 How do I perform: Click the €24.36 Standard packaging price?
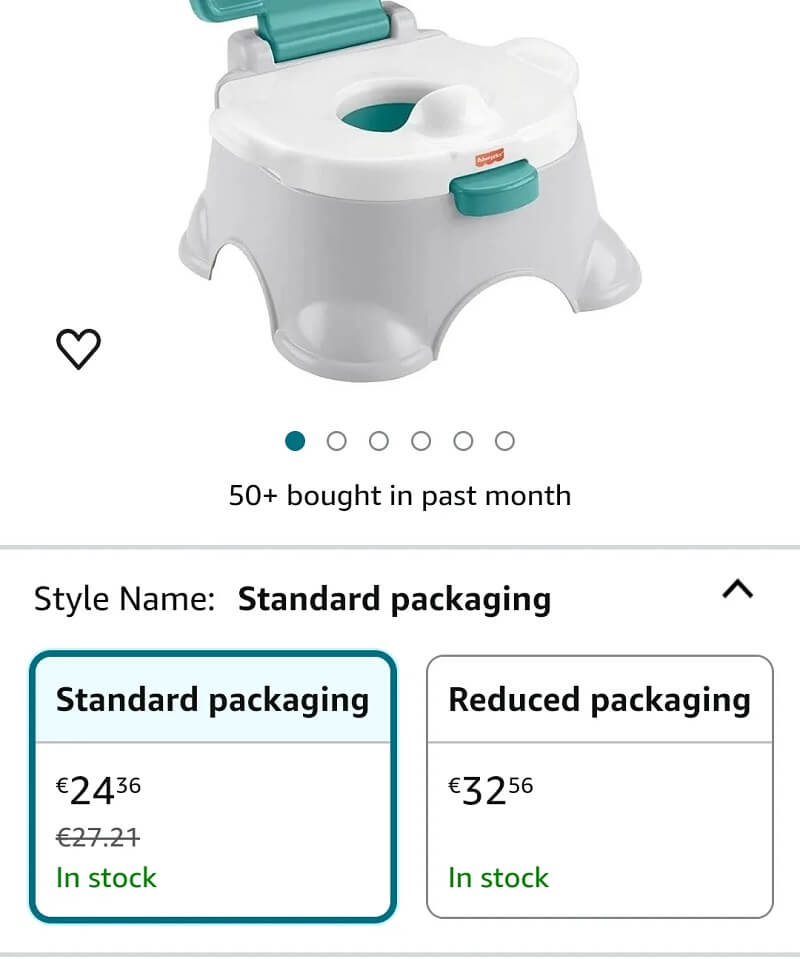(99, 791)
